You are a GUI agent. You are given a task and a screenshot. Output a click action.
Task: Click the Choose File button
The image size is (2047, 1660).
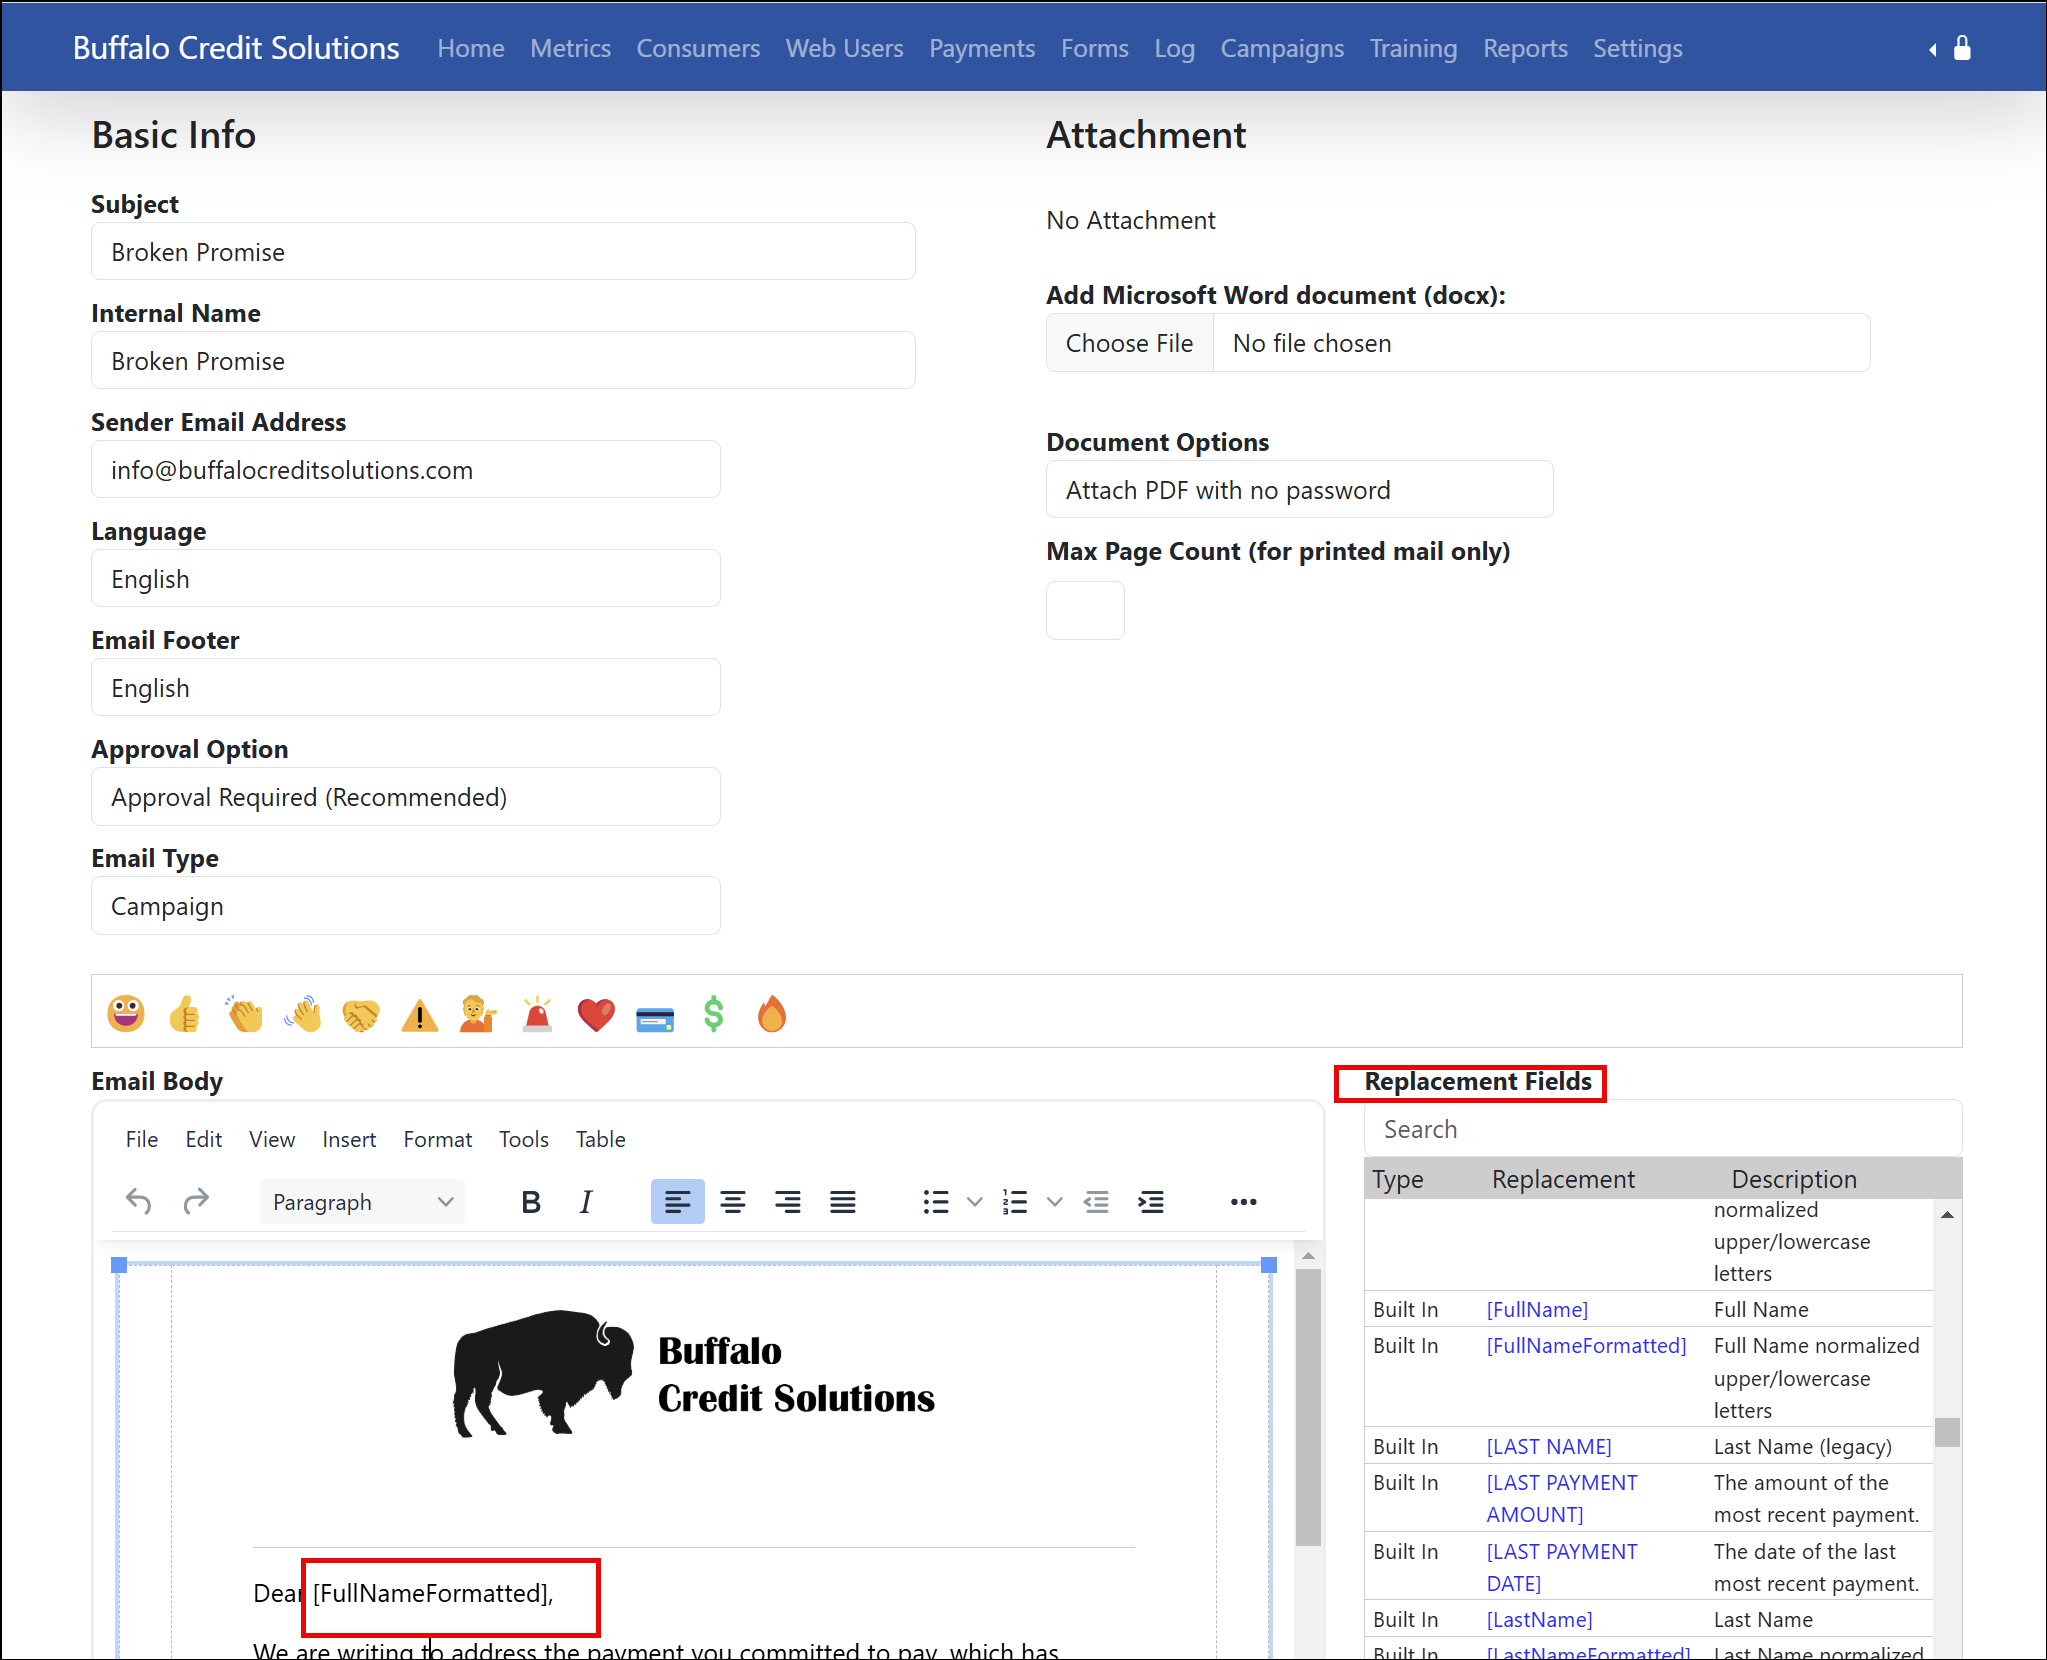click(x=1129, y=343)
